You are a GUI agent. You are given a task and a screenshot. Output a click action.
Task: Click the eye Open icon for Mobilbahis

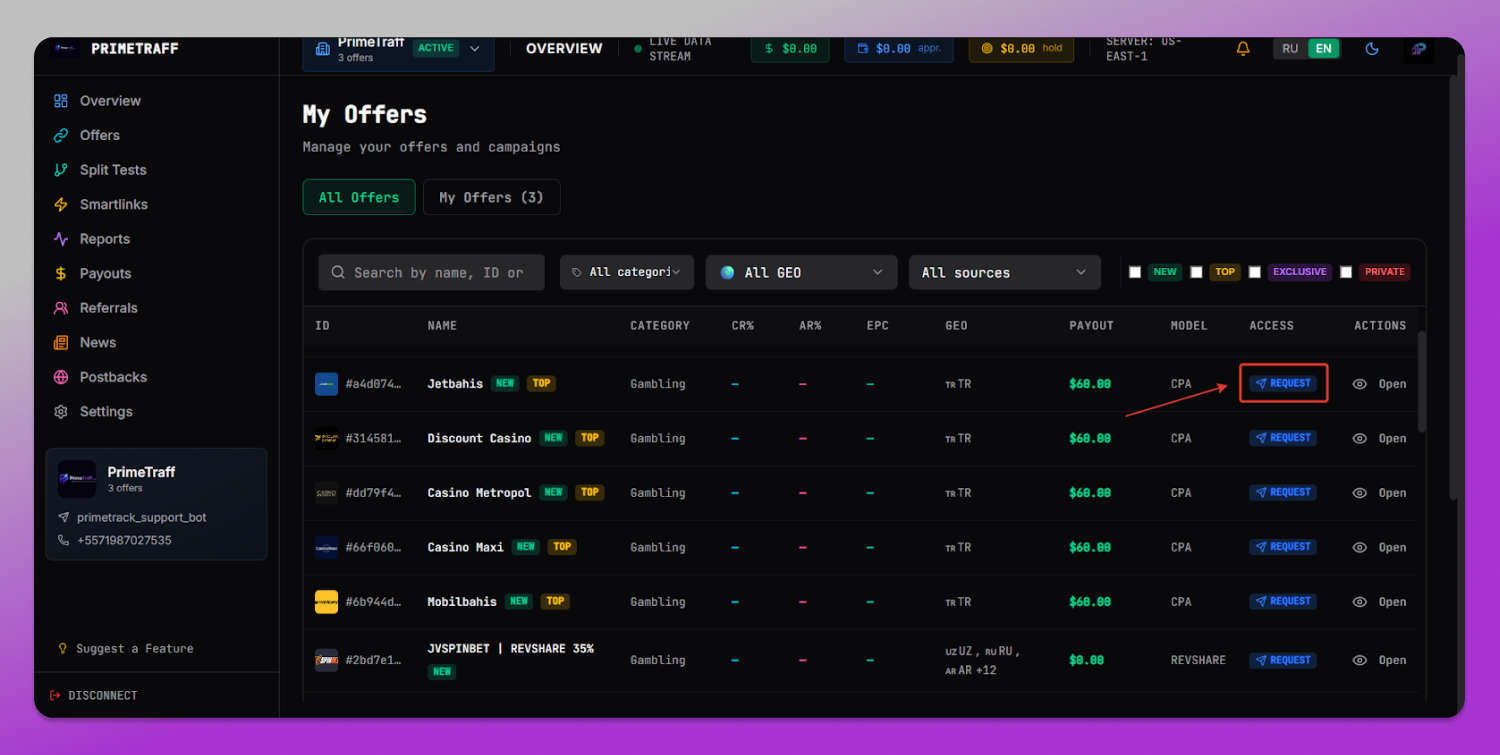click(x=1359, y=602)
